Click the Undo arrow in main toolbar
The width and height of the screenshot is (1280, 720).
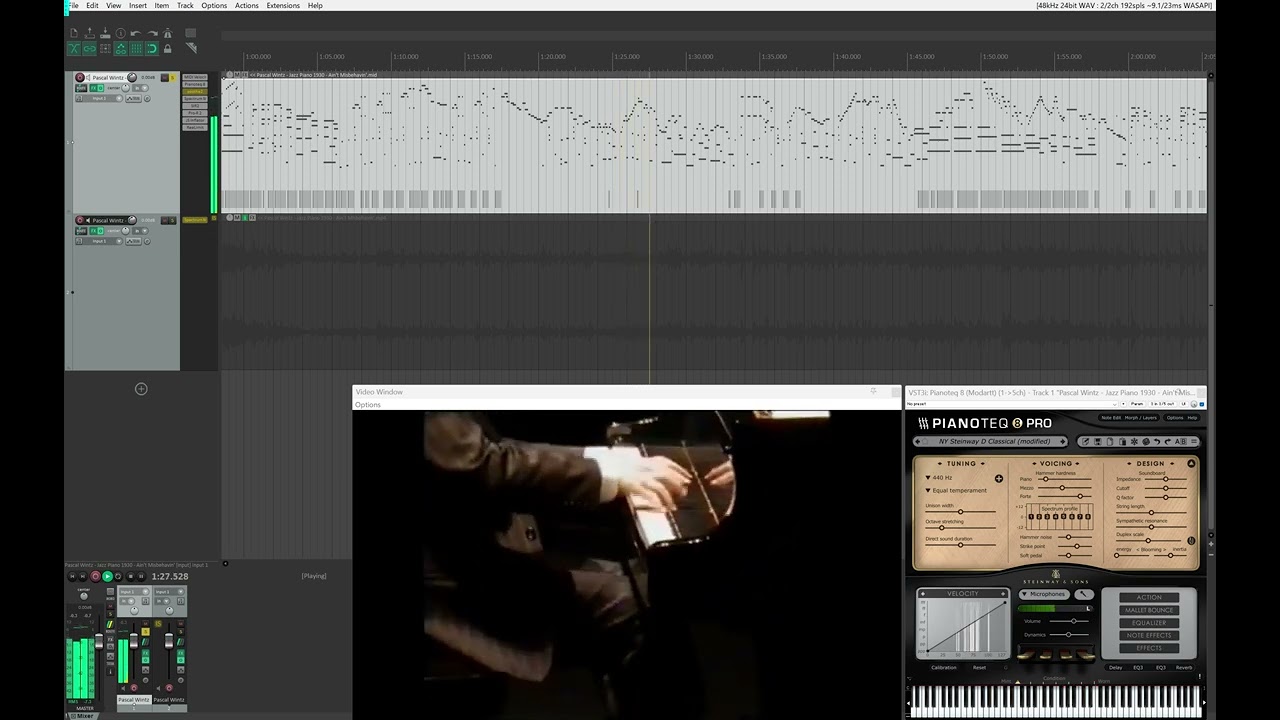click(x=136, y=33)
